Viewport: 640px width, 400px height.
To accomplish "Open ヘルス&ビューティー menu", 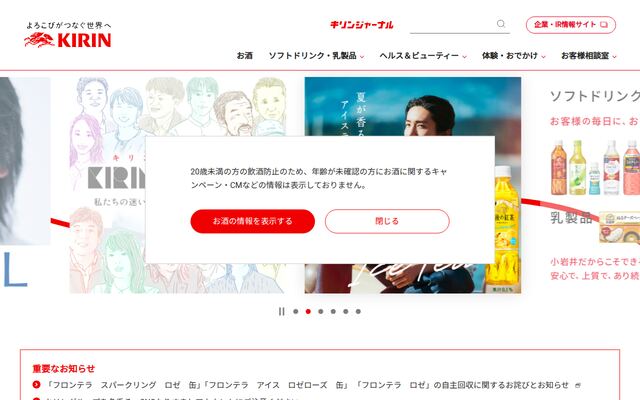I will [420, 56].
